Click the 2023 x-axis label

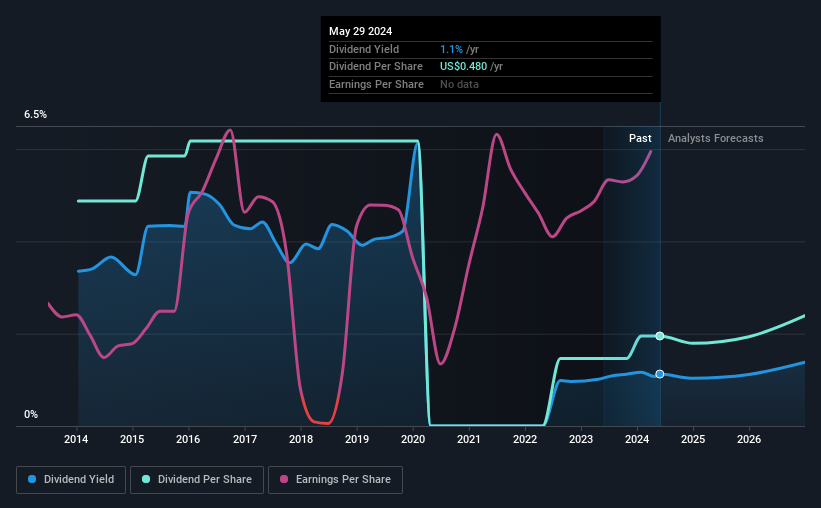click(x=581, y=439)
